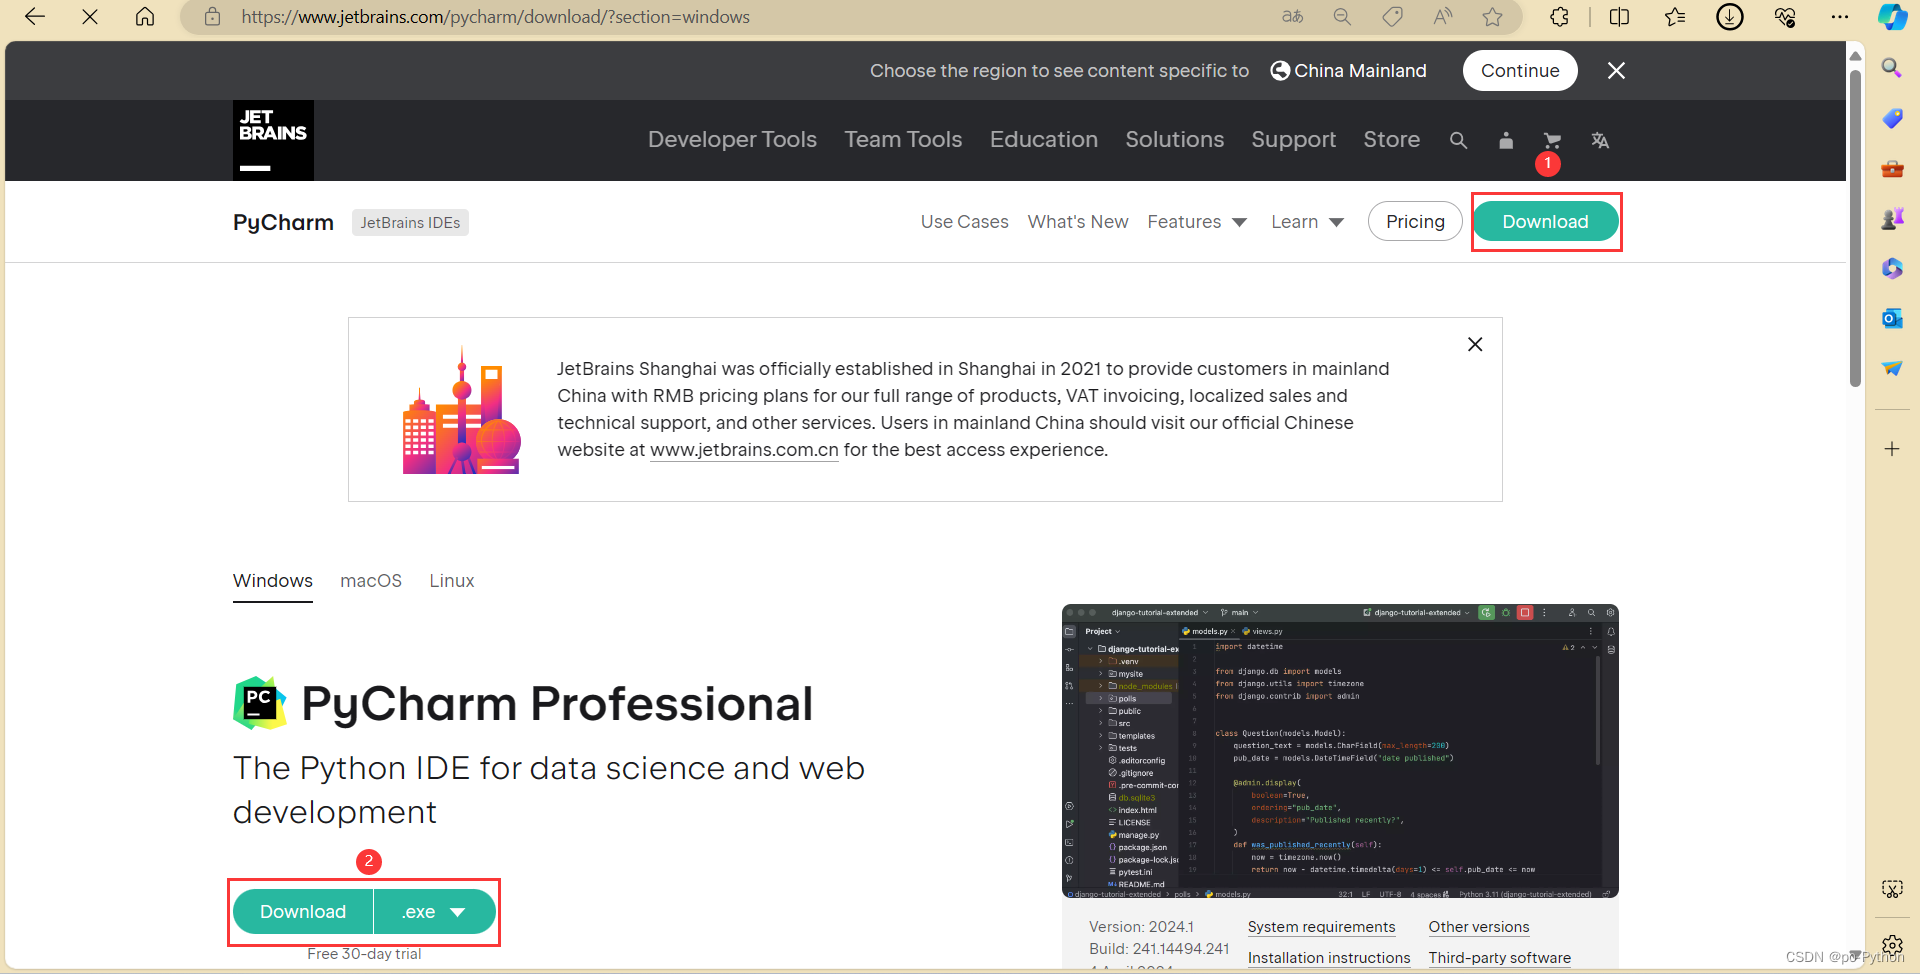Viewport: 1920px width, 974px height.
Task: Open Solutions menu
Action: (1174, 140)
